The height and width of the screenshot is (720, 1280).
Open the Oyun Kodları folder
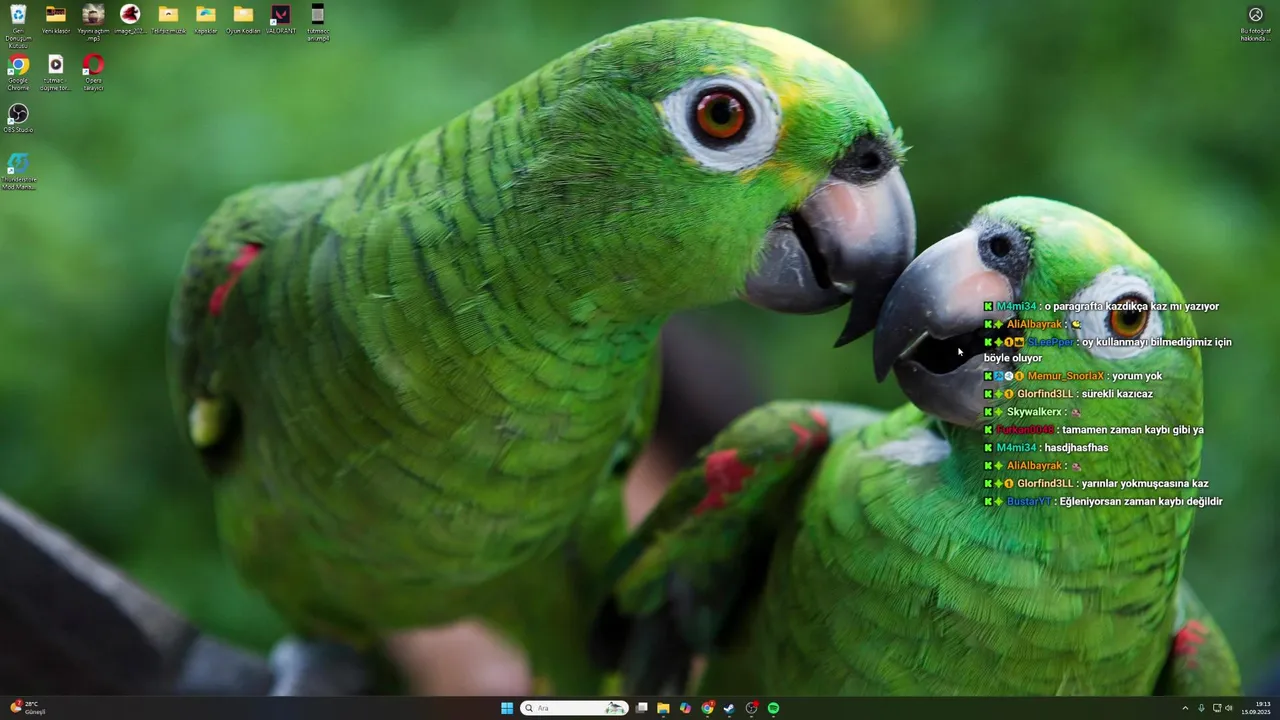point(243,20)
